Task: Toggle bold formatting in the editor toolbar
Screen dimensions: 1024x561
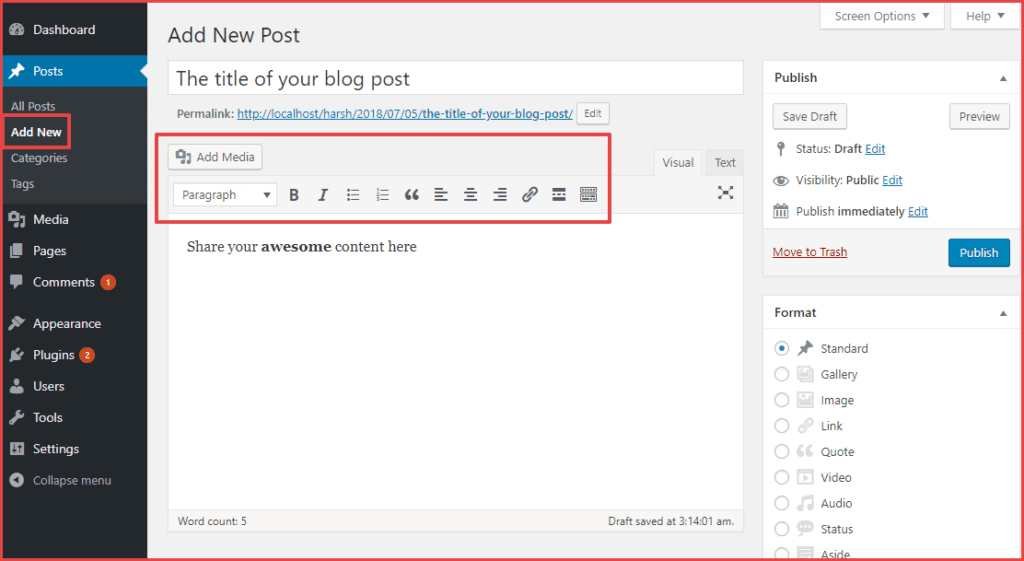Action: [294, 195]
